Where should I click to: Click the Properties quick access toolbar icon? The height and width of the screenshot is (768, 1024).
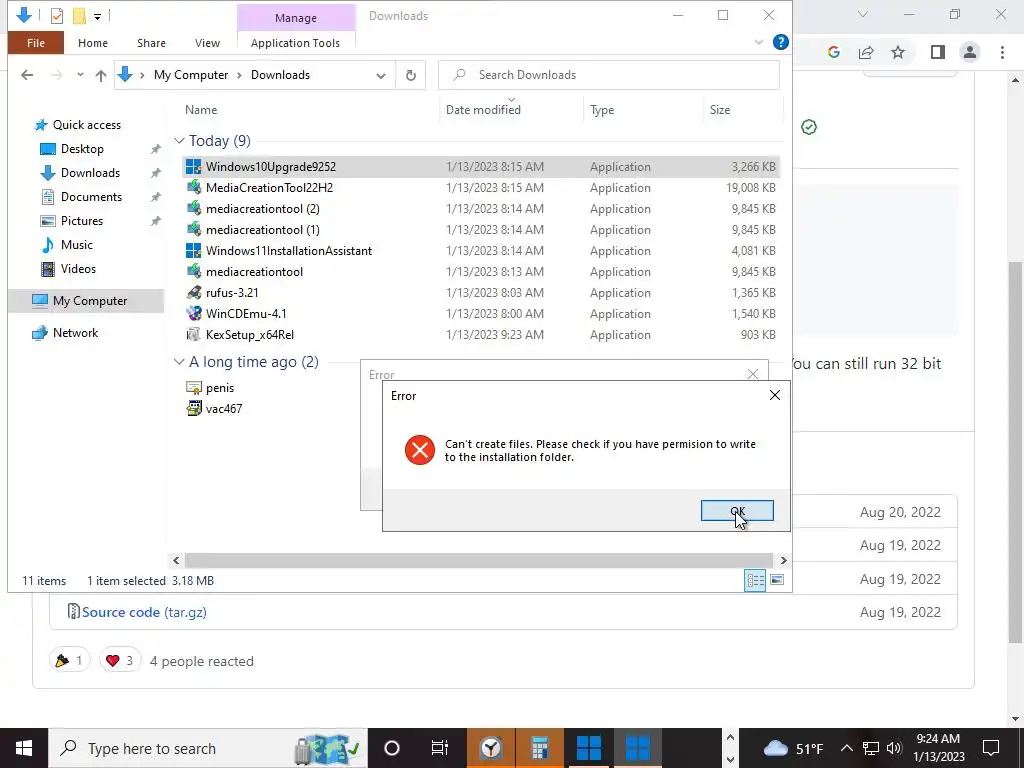(57, 16)
